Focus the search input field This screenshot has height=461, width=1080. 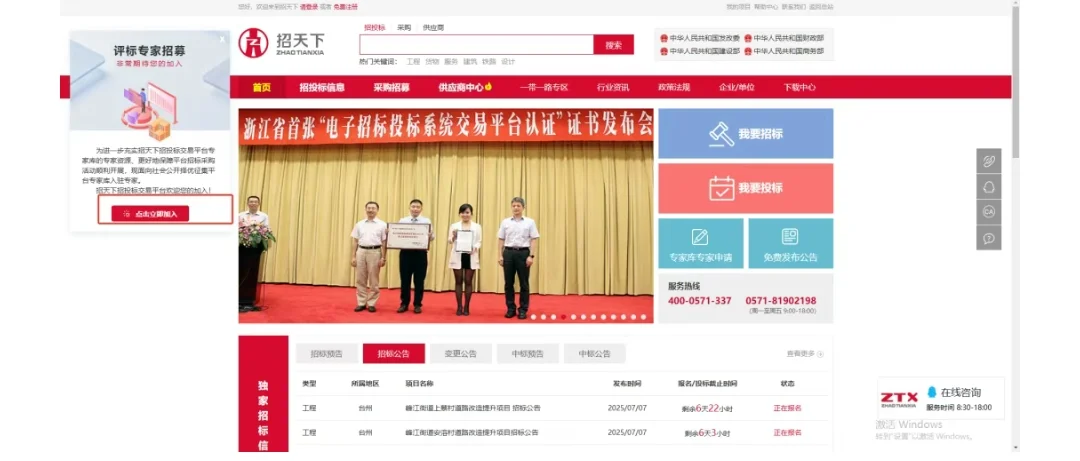click(x=476, y=45)
